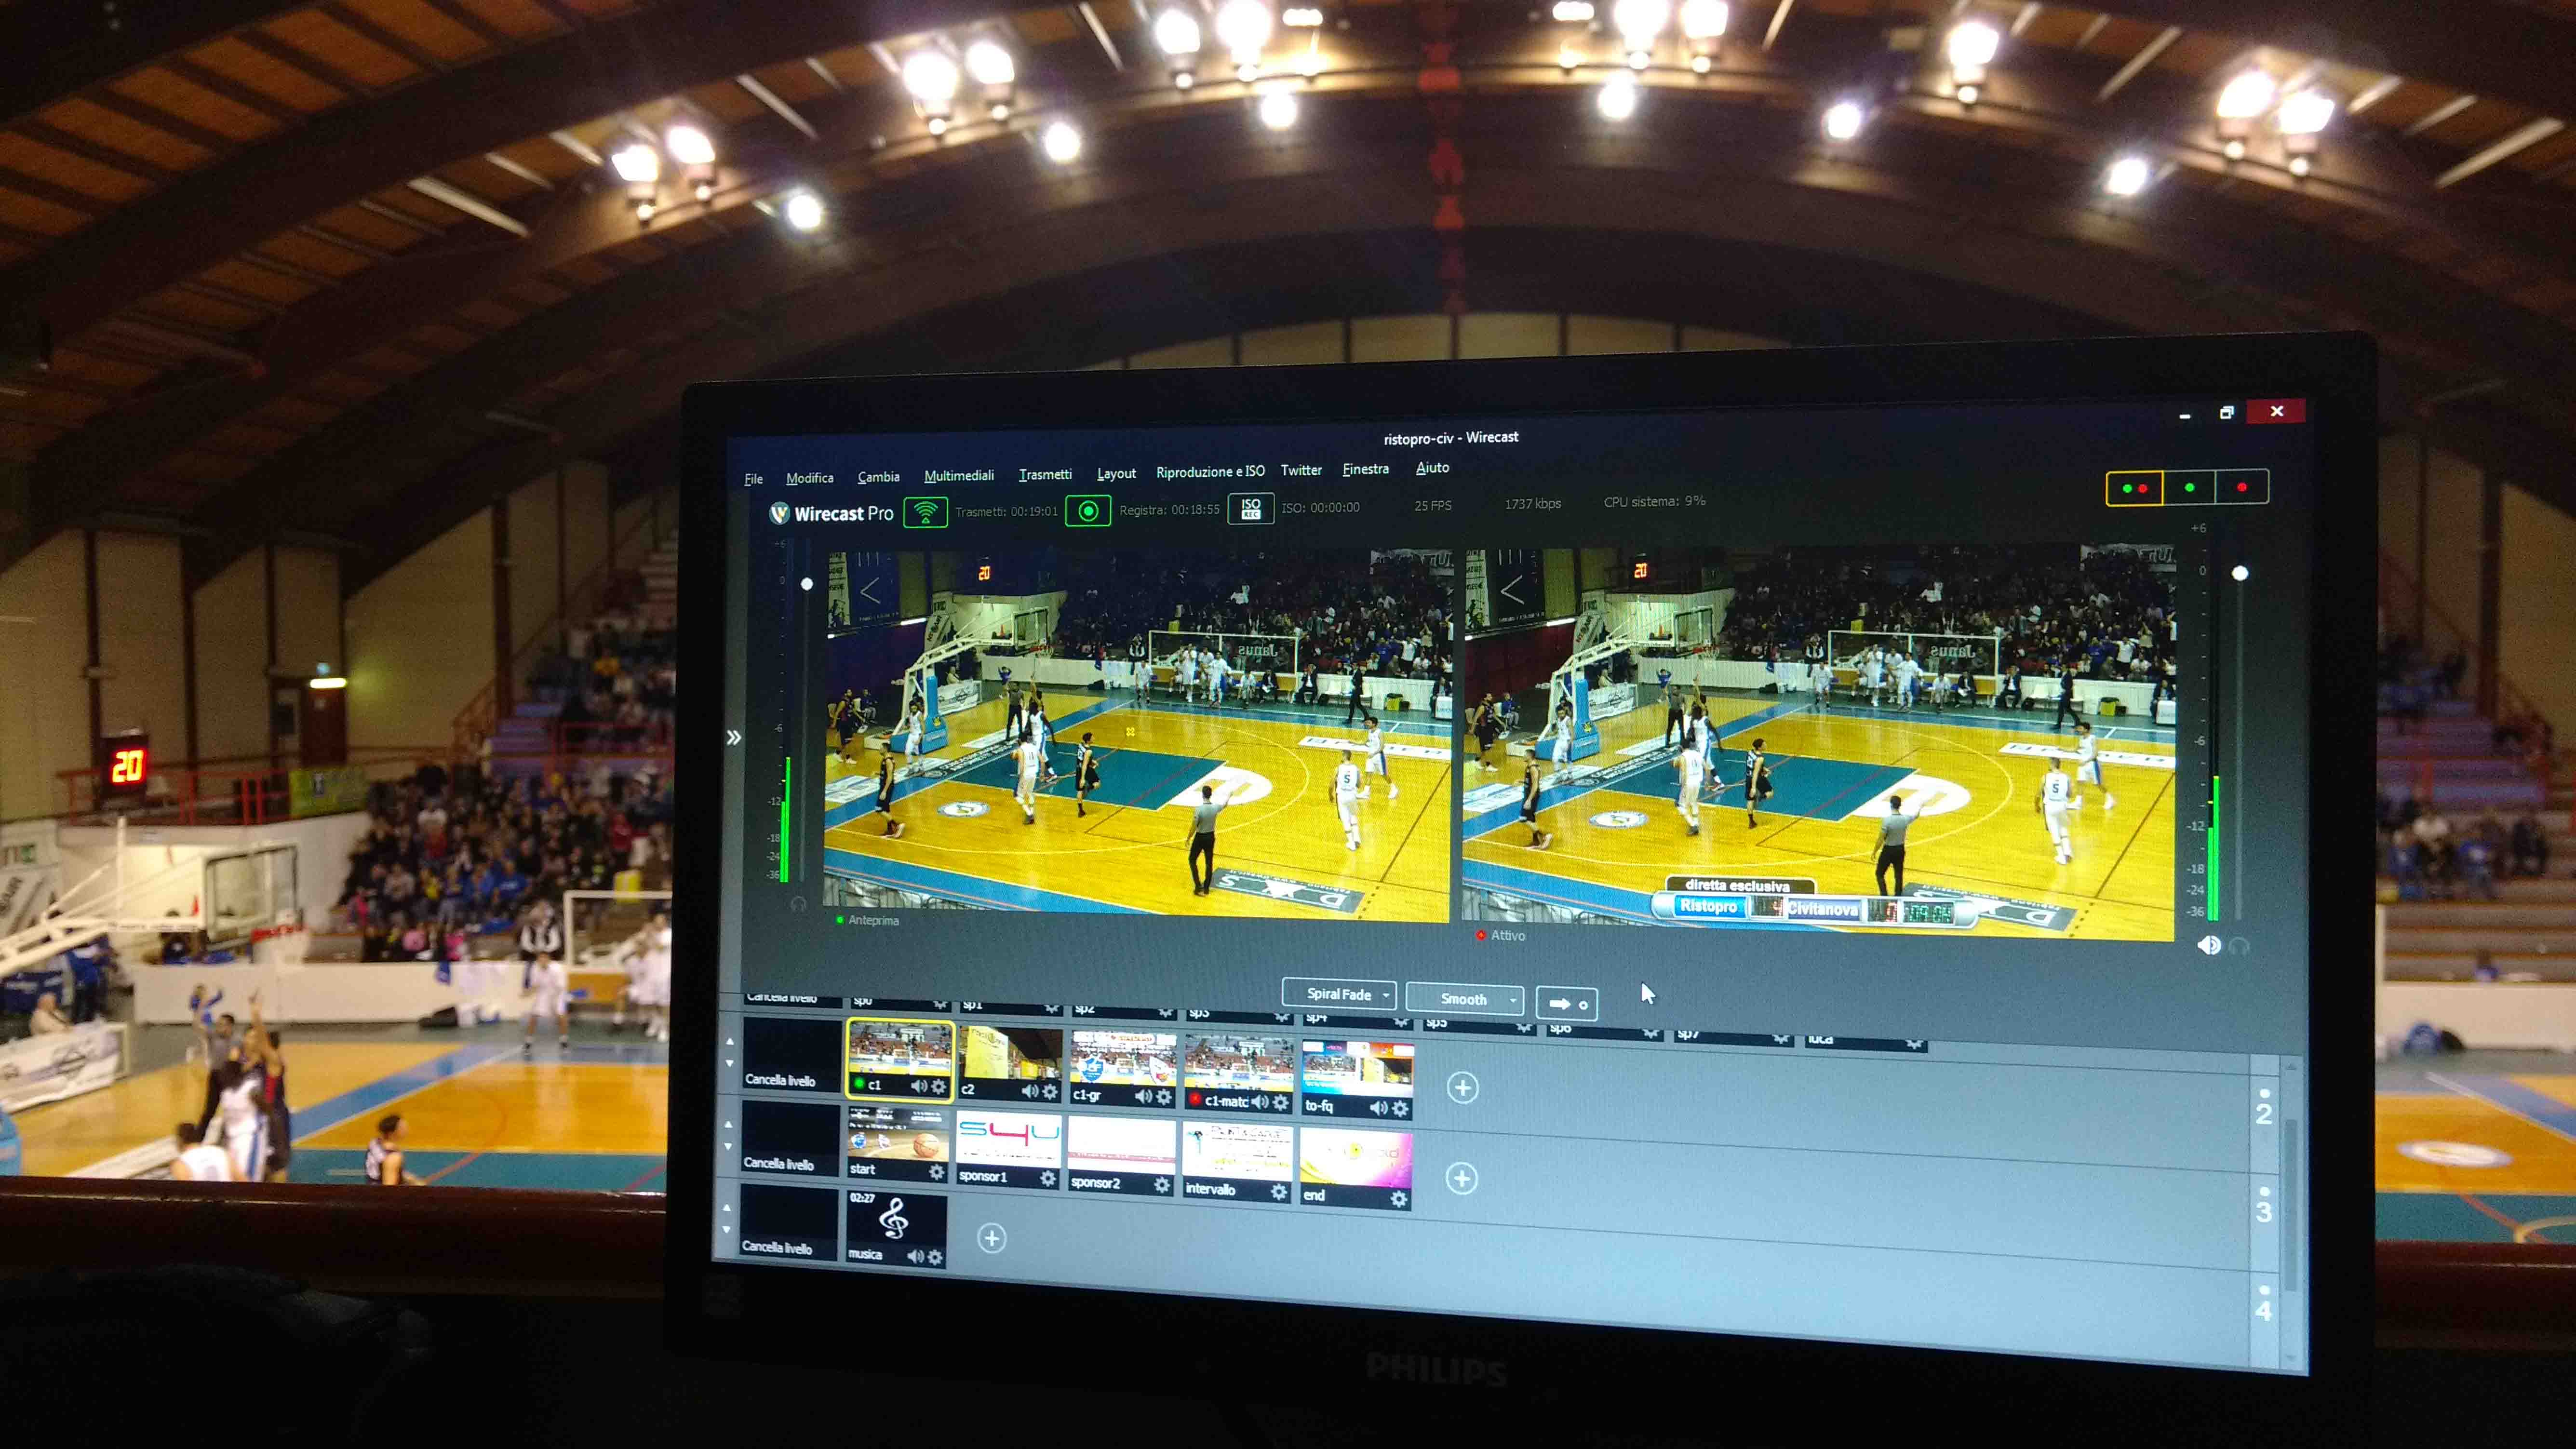Mute audio on to-fq shot
Screen dimensions: 2576x1449
click(x=1378, y=1108)
